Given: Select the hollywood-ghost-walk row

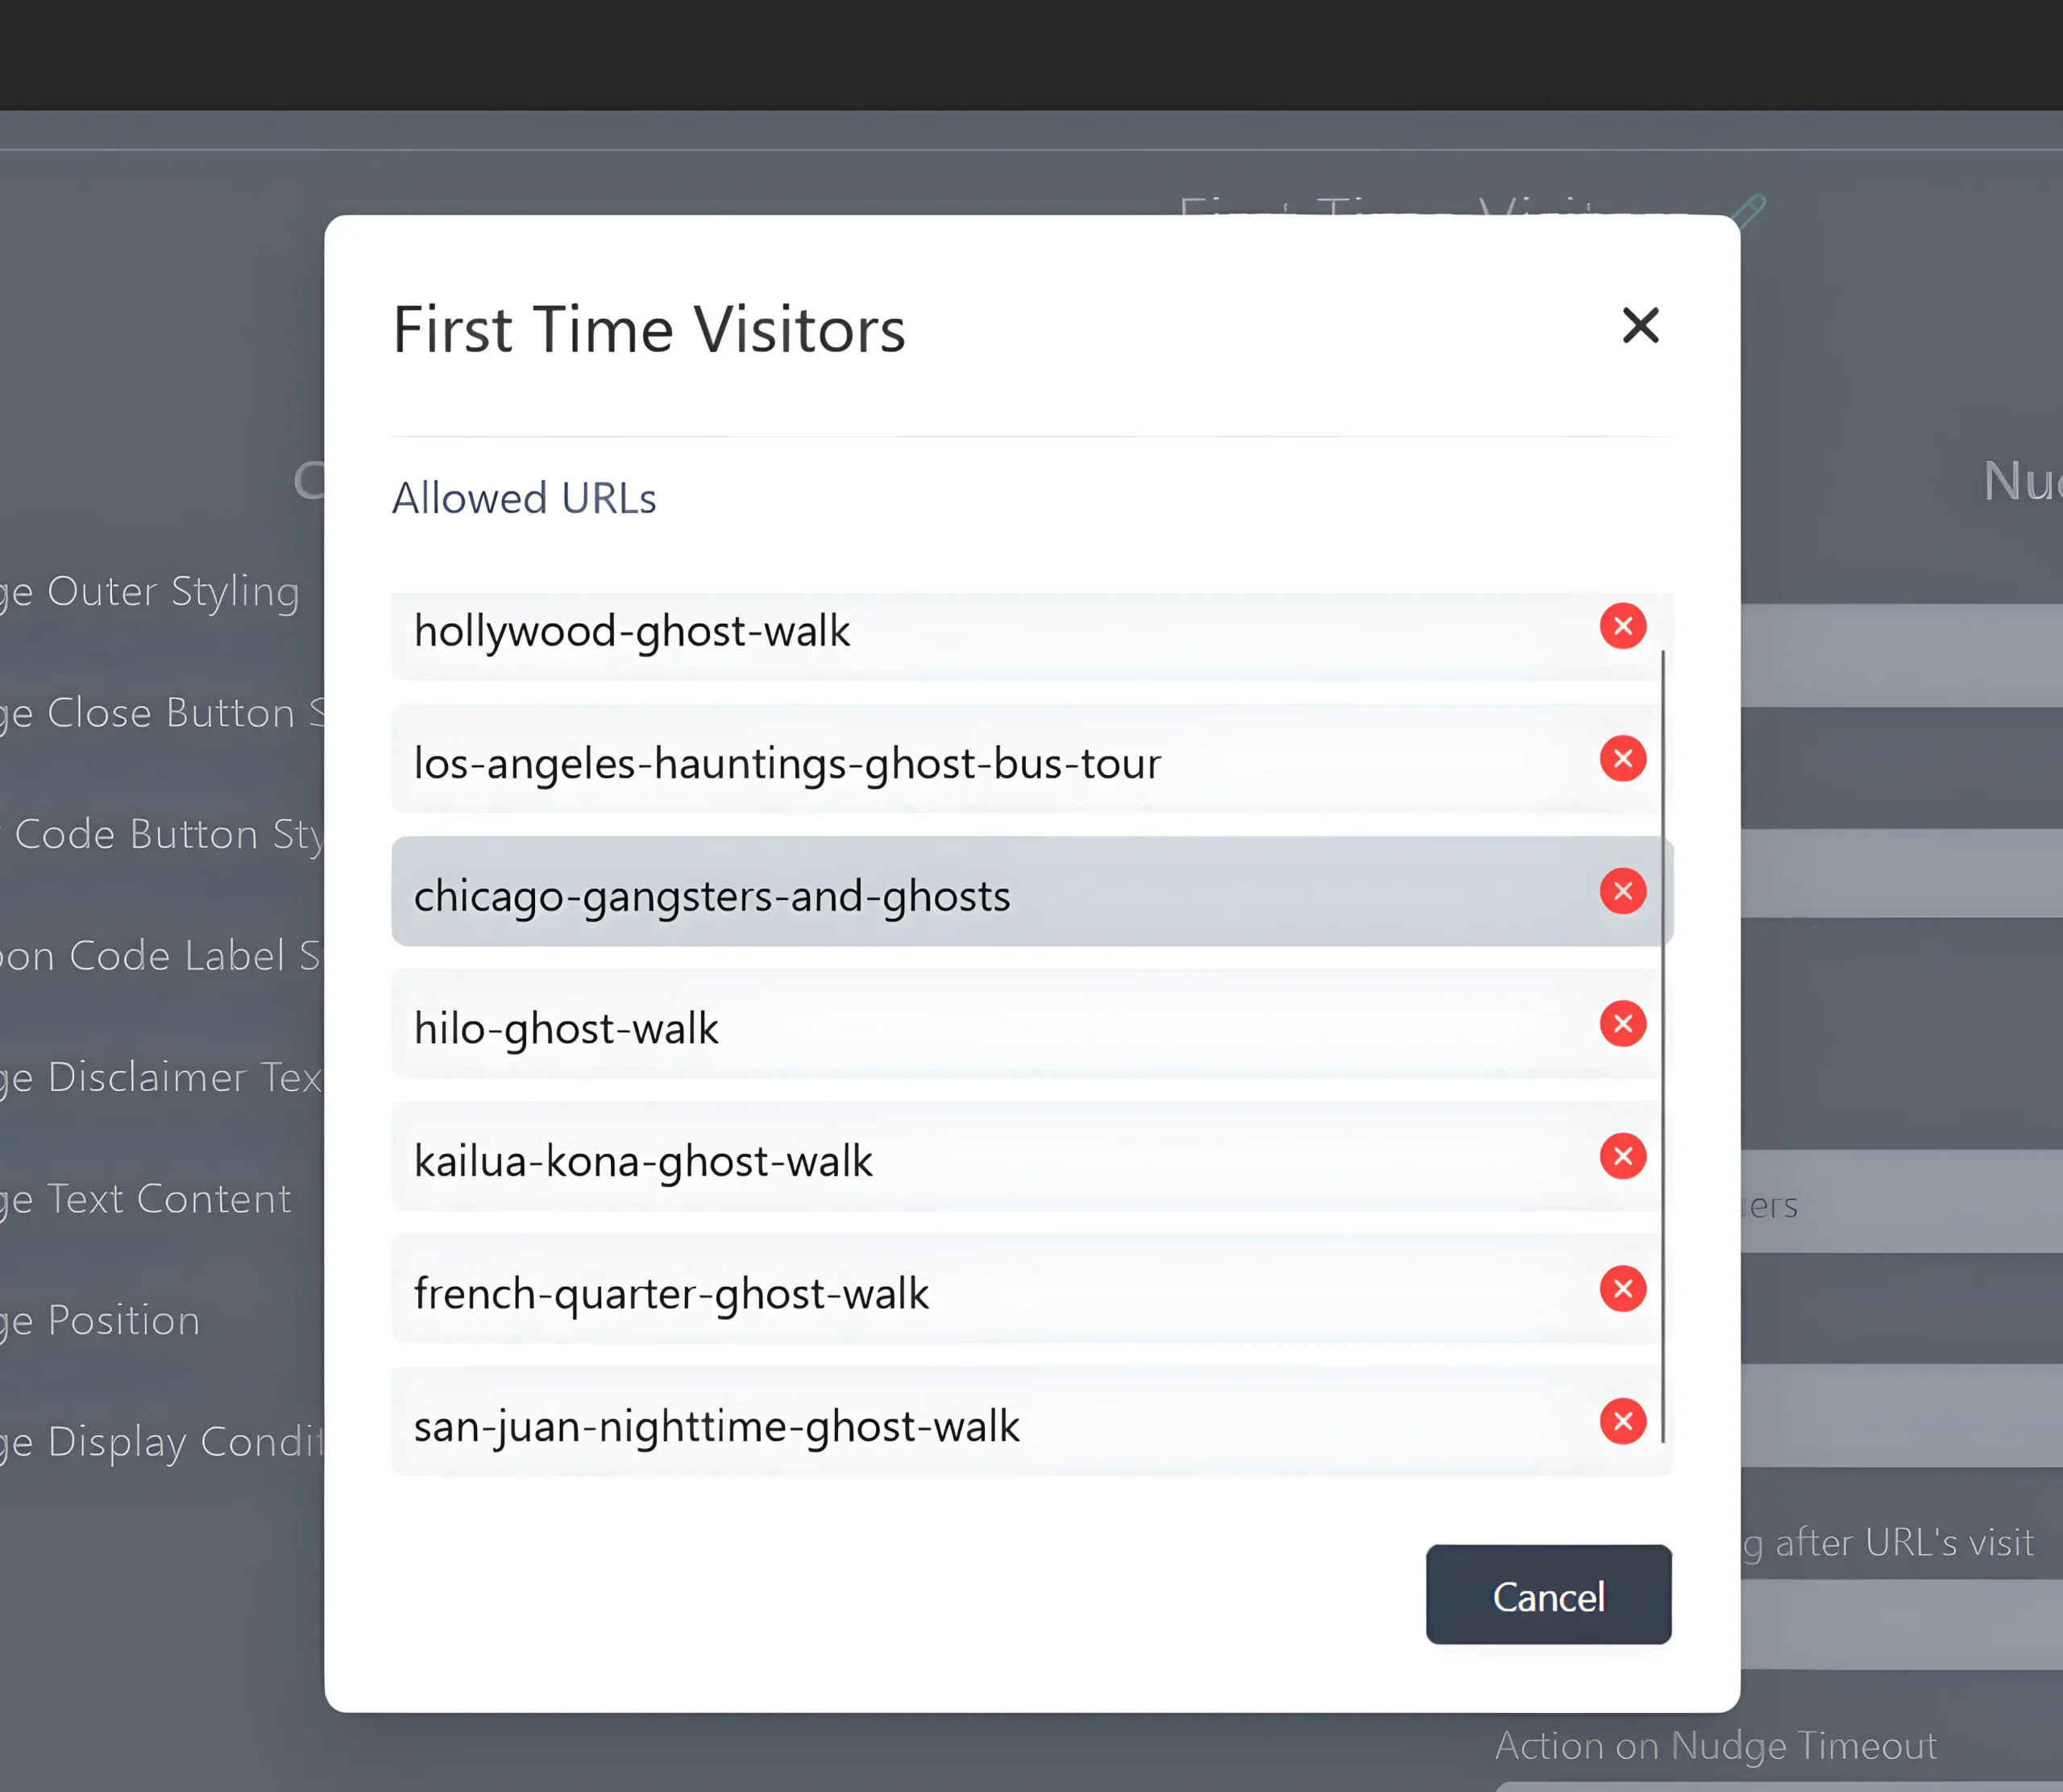Looking at the screenshot, I should point(900,632).
